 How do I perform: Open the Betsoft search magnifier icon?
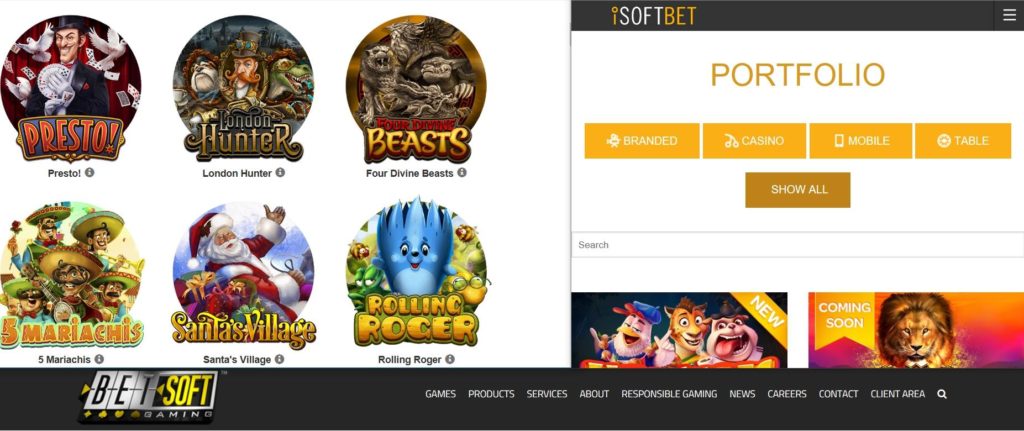pos(942,394)
